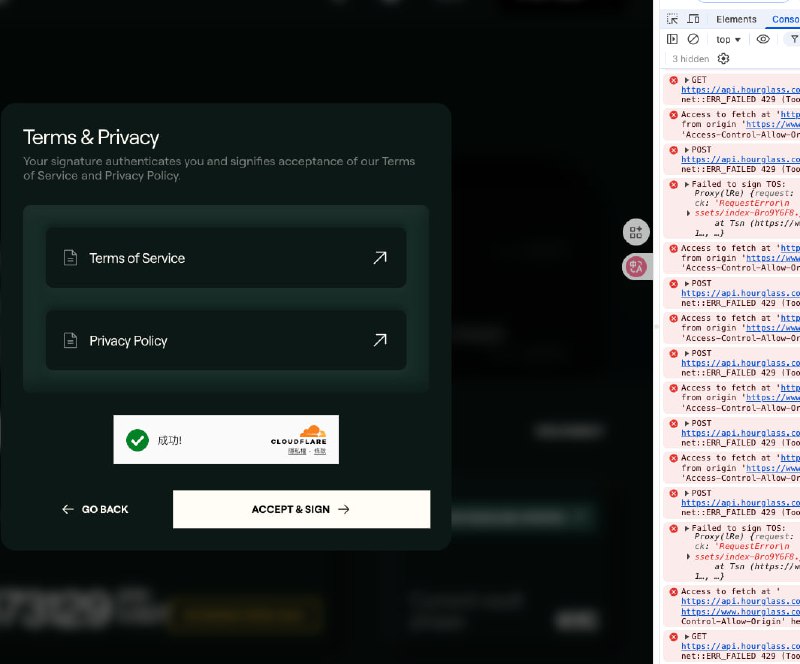Click the GO BACK button

pos(96,509)
